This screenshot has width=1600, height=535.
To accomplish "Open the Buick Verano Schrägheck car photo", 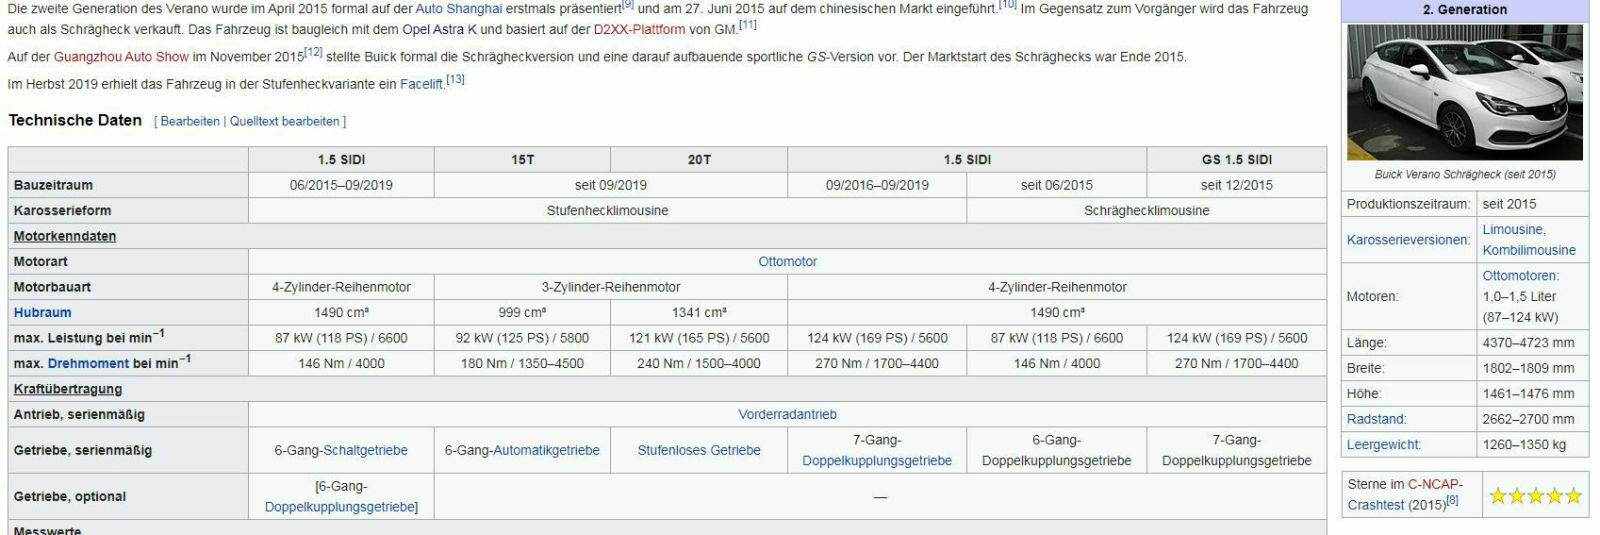I will tap(1464, 92).
